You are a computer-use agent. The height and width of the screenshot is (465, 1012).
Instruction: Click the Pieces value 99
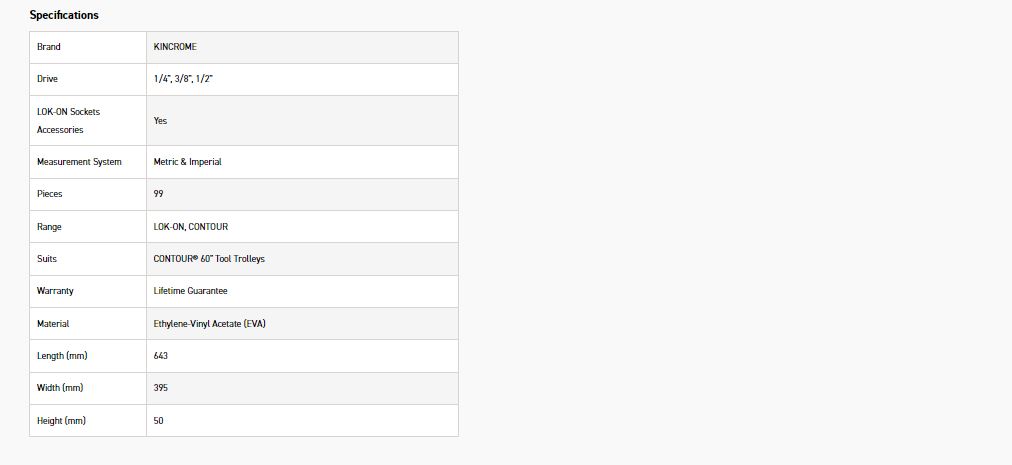(x=159, y=194)
